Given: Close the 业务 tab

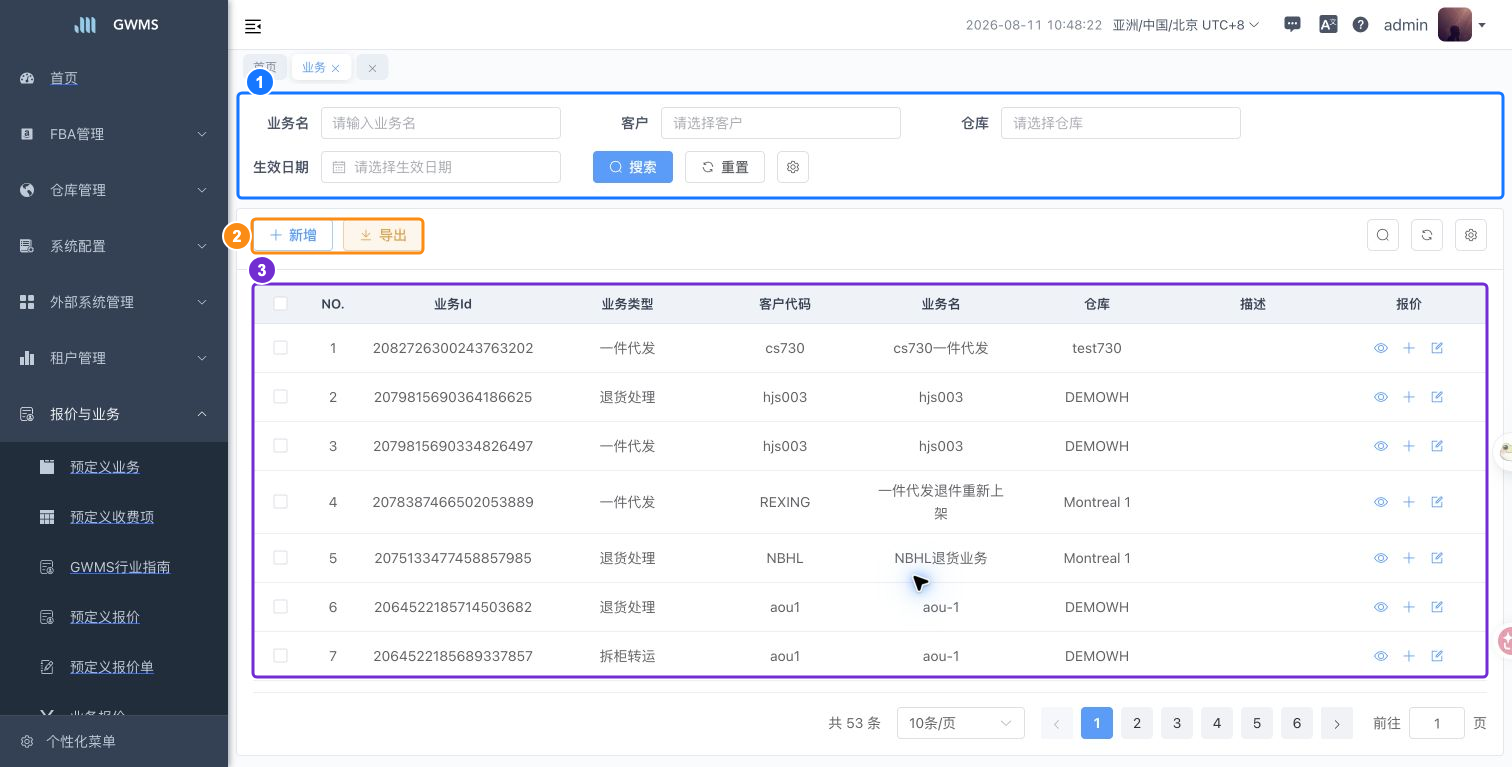Looking at the screenshot, I should pos(336,68).
